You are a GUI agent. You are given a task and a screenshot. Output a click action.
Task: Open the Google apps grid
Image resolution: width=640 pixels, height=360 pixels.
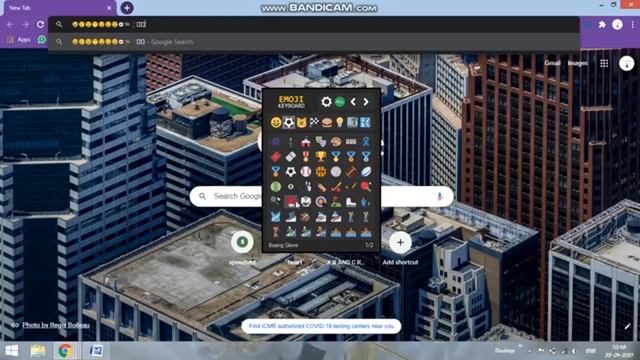click(604, 63)
